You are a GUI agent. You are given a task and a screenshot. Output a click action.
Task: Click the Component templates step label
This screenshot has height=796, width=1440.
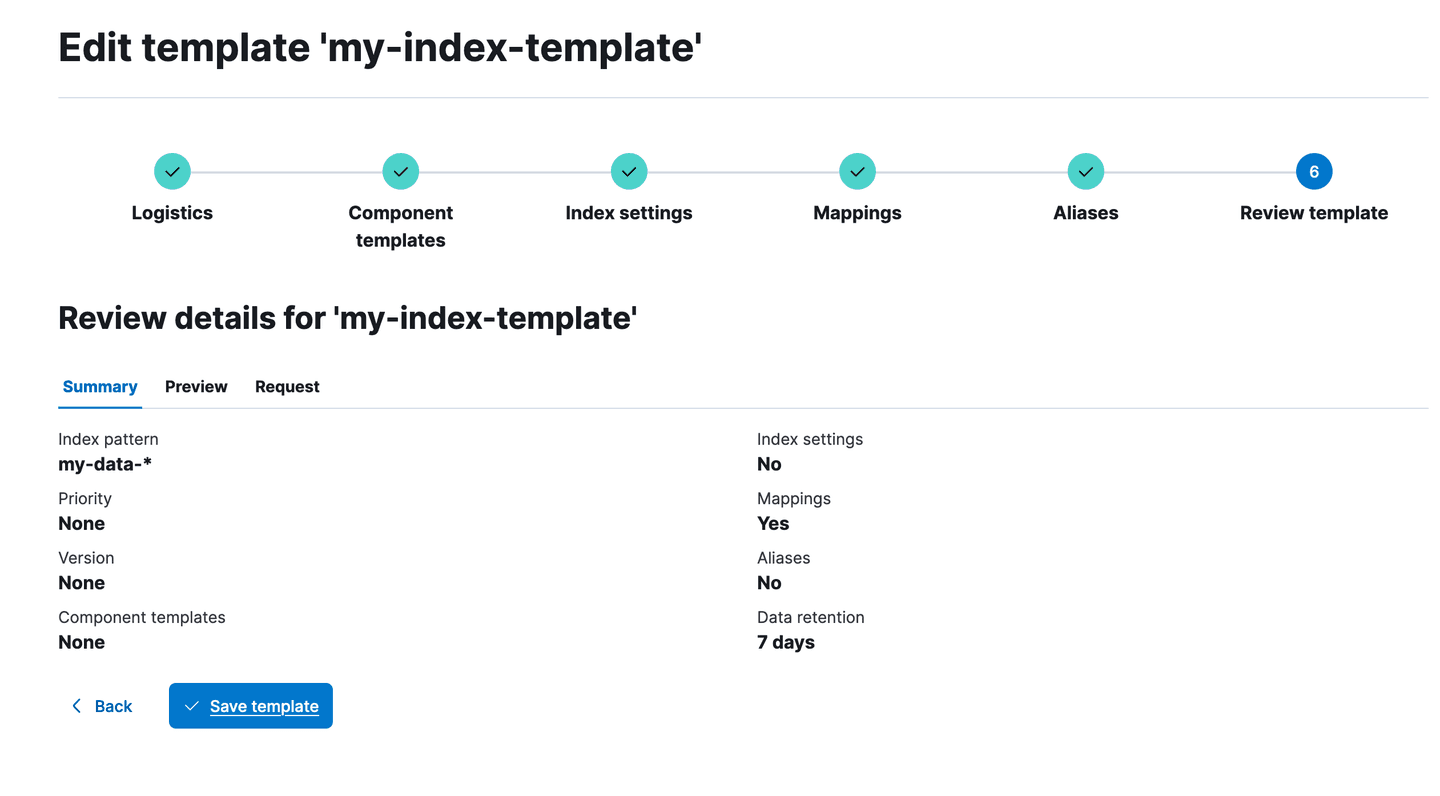[x=400, y=226]
